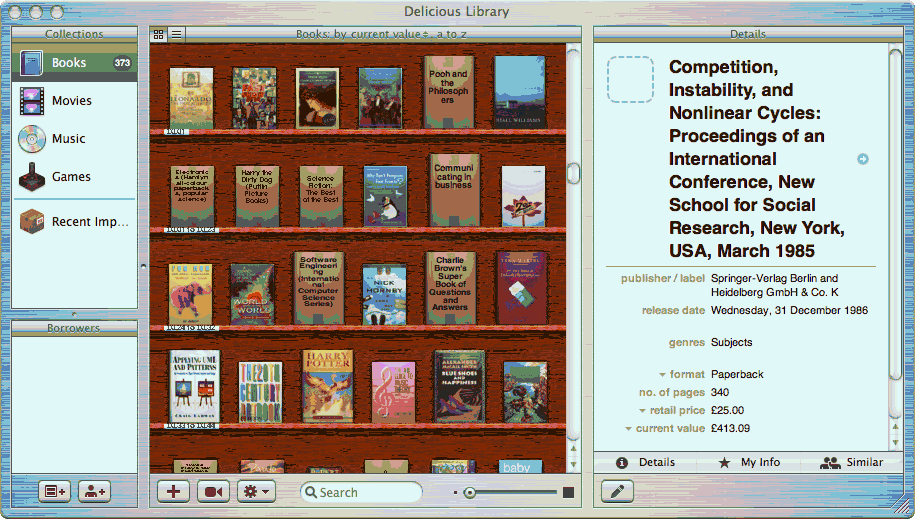Screen dimensions: 915x519
Task: Expand the format disclosure triangle
Action: coord(662,375)
